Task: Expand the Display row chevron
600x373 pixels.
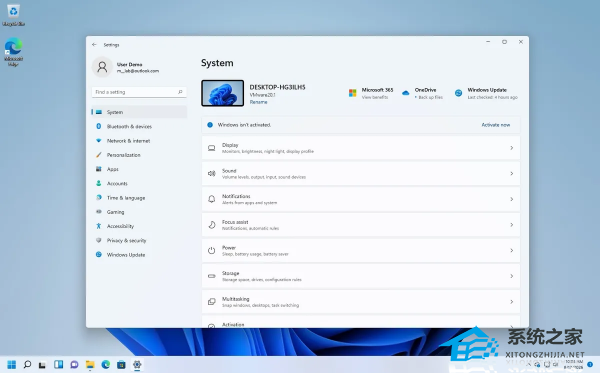Action: tap(512, 148)
